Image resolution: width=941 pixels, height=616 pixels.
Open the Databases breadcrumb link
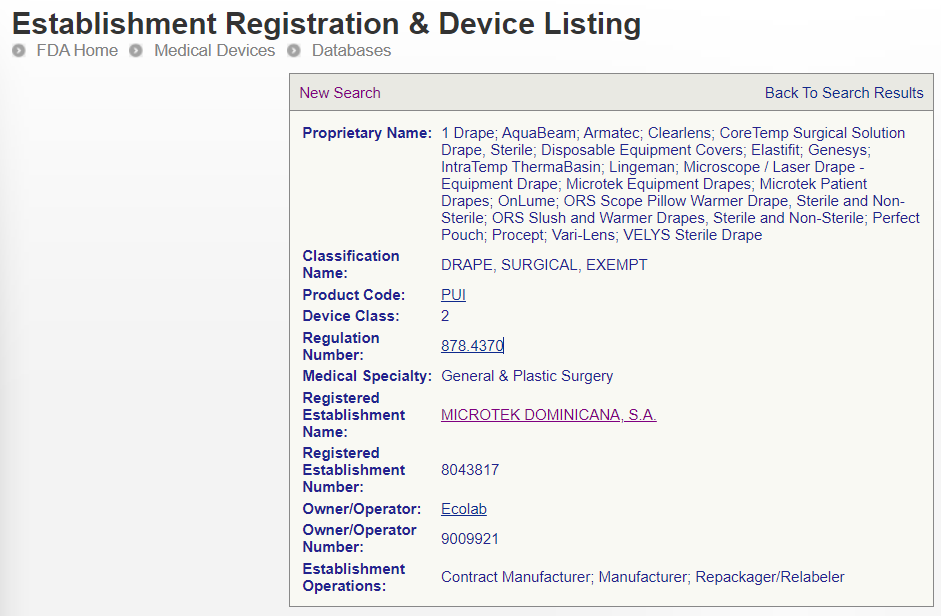(x=351, y=50)
